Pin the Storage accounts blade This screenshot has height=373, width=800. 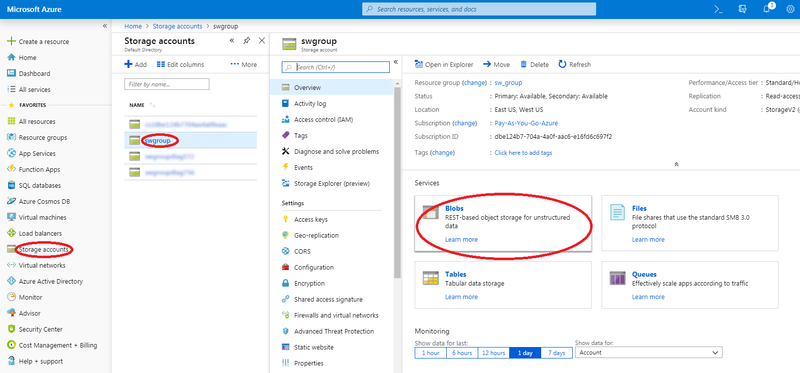(246, 41)
